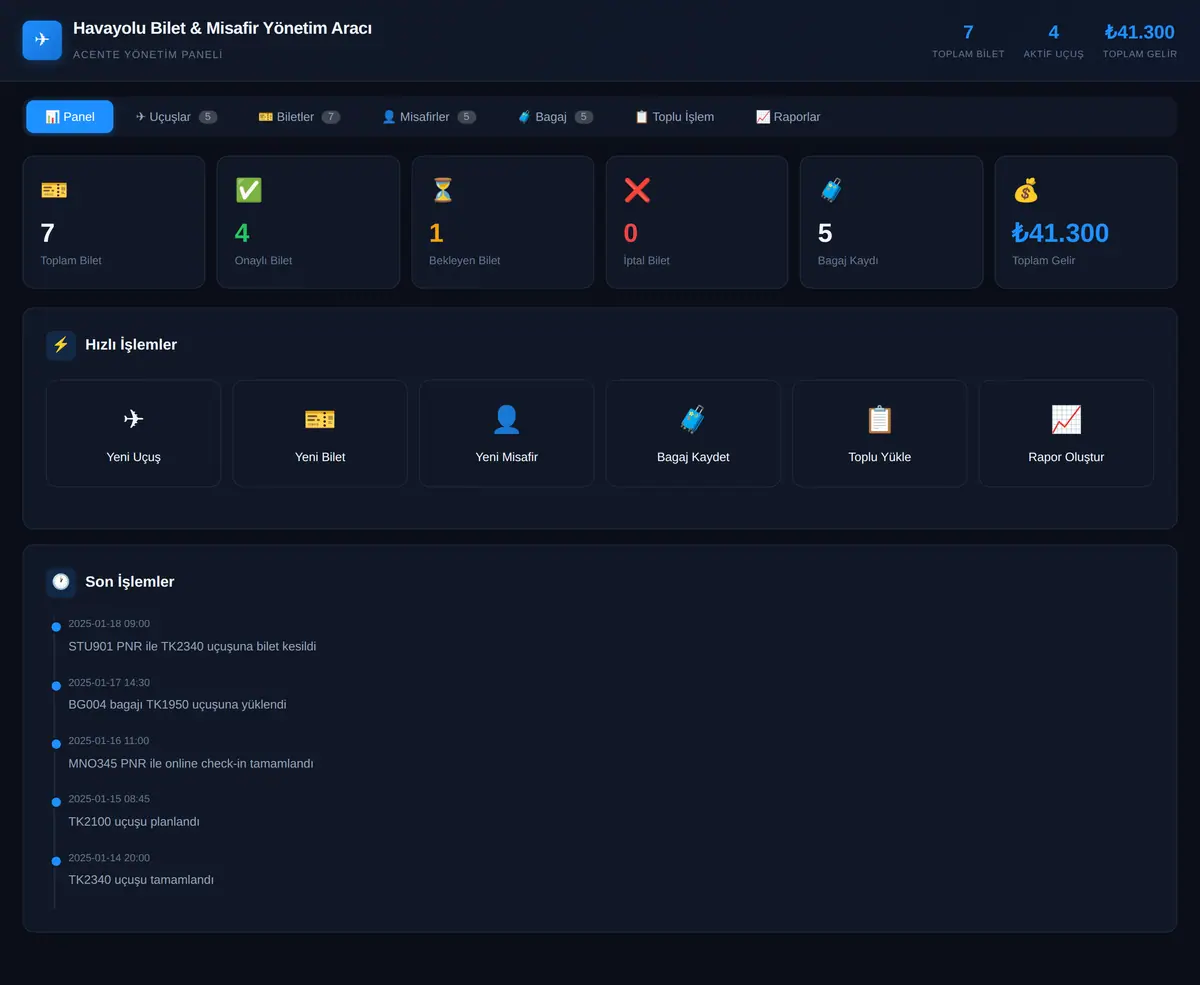Click the clock icon beside Son İşlemler
The image size is (1200, 985).
61,582
